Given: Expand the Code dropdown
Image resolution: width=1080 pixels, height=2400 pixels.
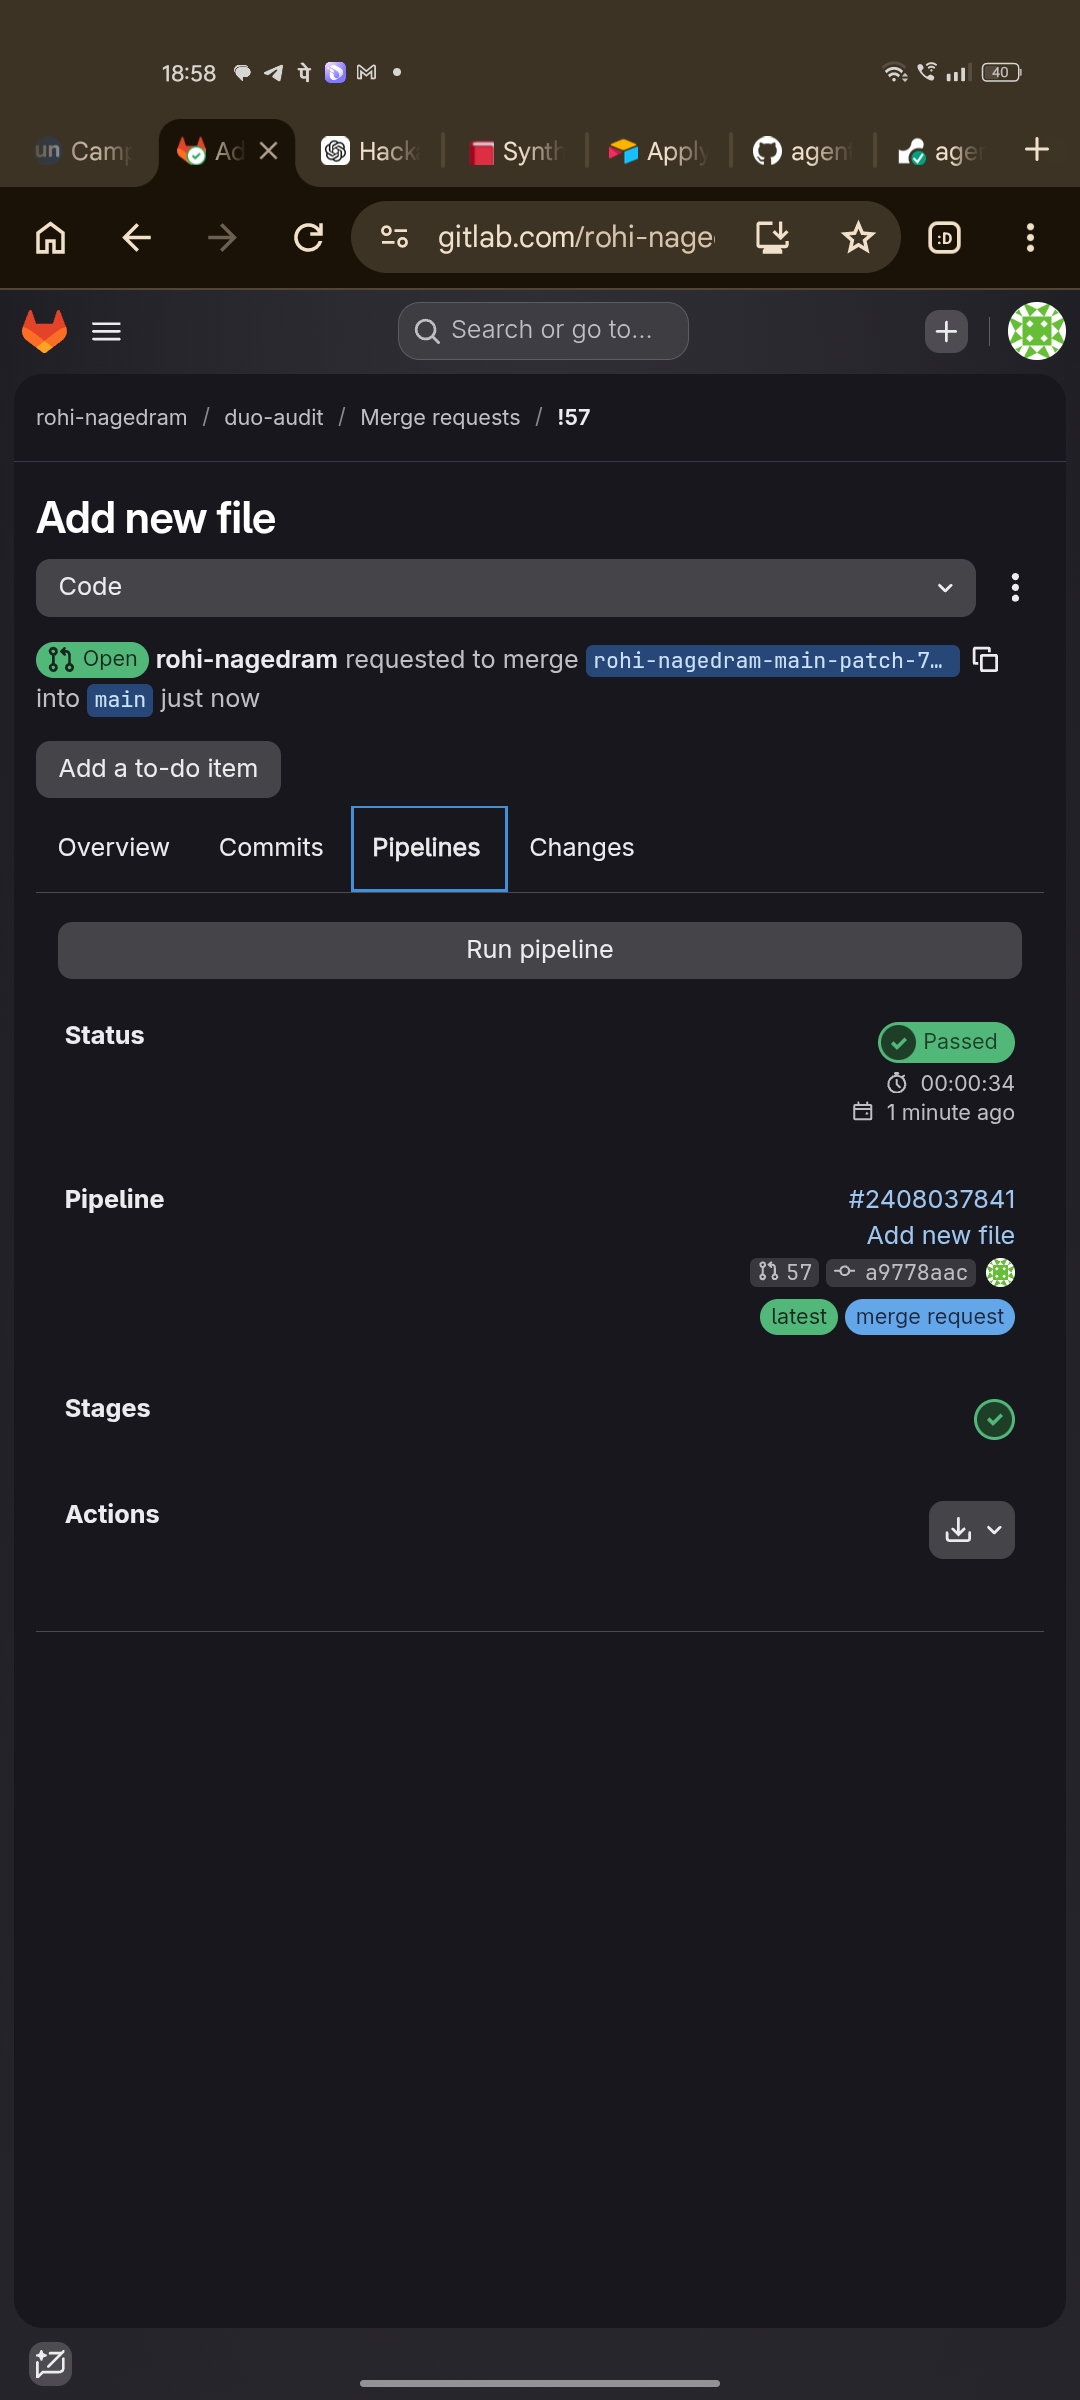Looking at the screenshot, I should coord(506,587).
